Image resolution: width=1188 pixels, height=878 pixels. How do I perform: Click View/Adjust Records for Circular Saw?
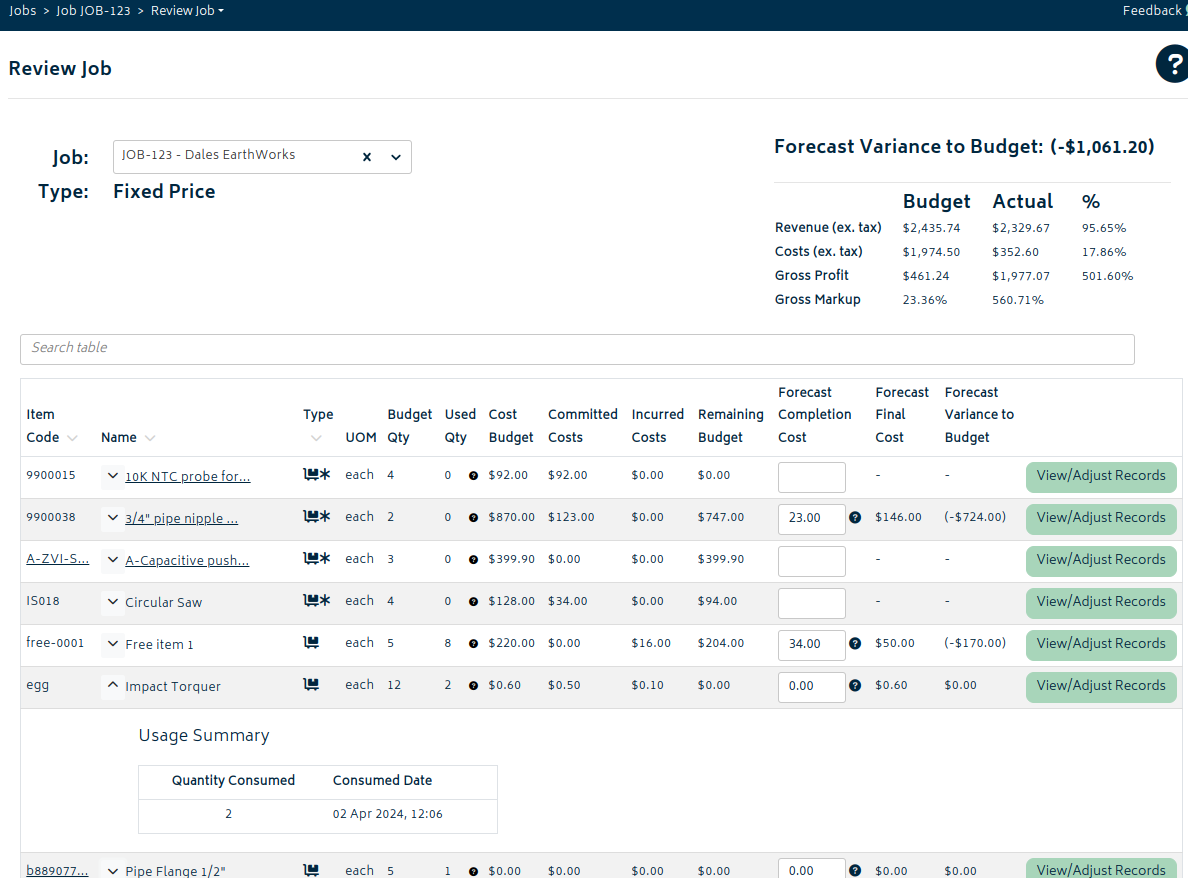[1100, 602]
